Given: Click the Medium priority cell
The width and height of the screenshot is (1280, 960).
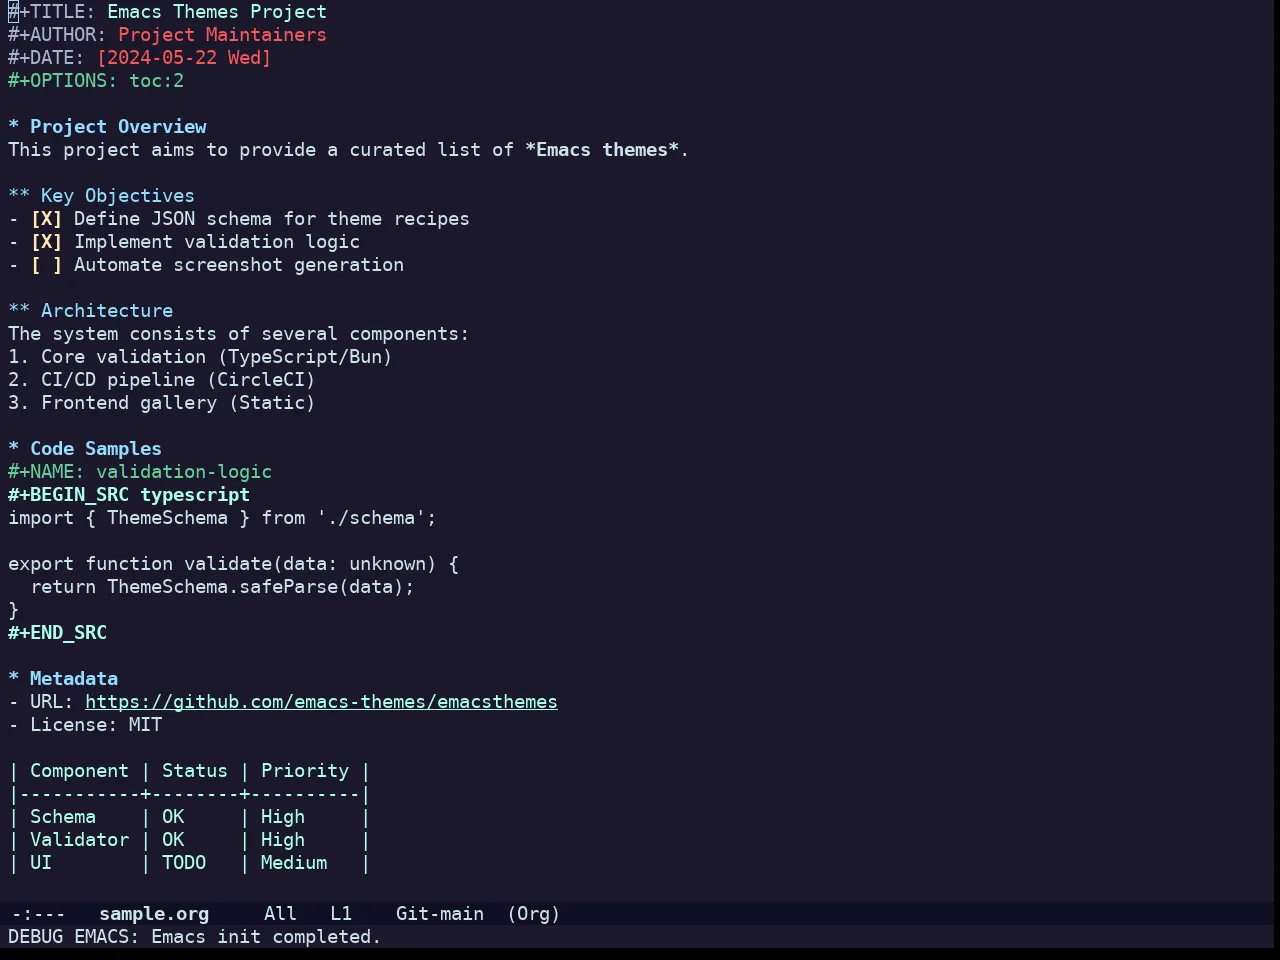Looking at the screenshot, I should pos(294,863).
